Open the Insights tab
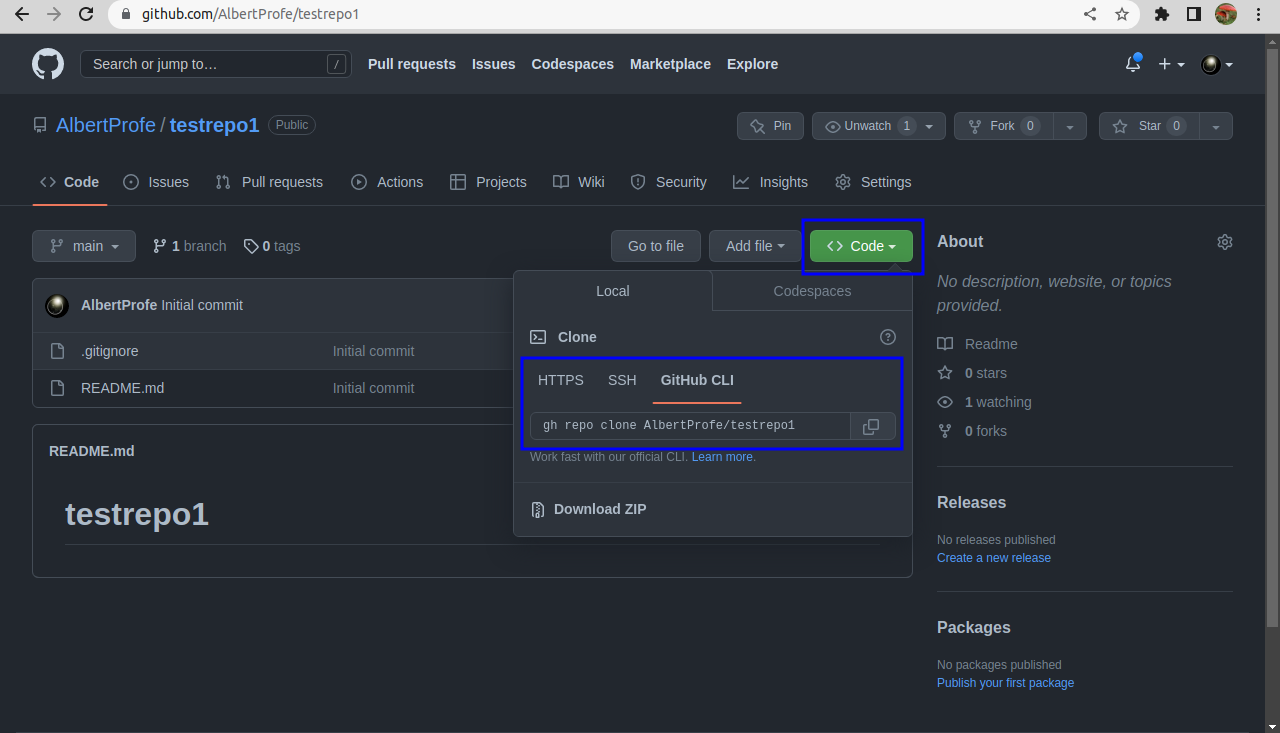The height and width of the screenshot is (733, 1280). point(770,182)
